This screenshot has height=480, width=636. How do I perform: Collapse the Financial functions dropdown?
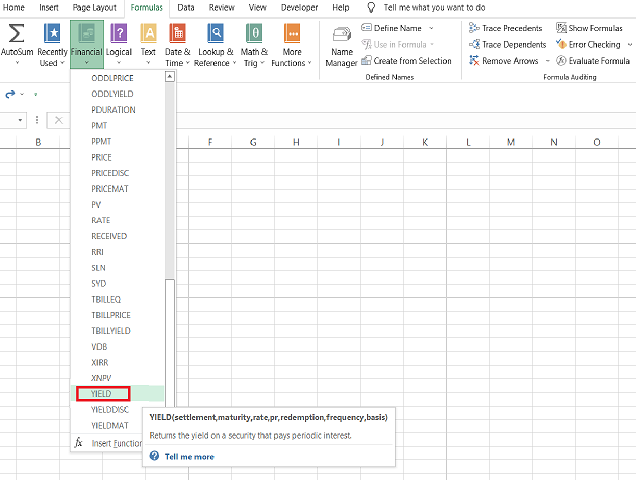click(87, 44)
